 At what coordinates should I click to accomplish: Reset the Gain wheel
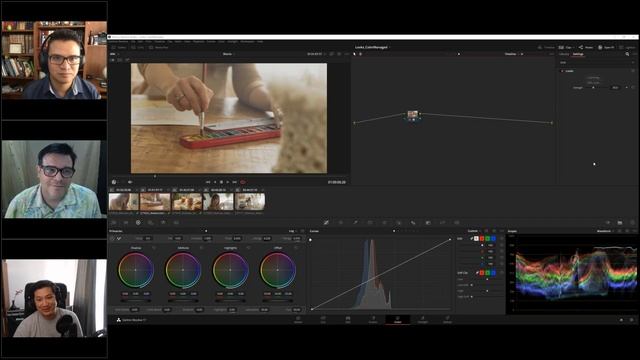click(x=249, y=248)
